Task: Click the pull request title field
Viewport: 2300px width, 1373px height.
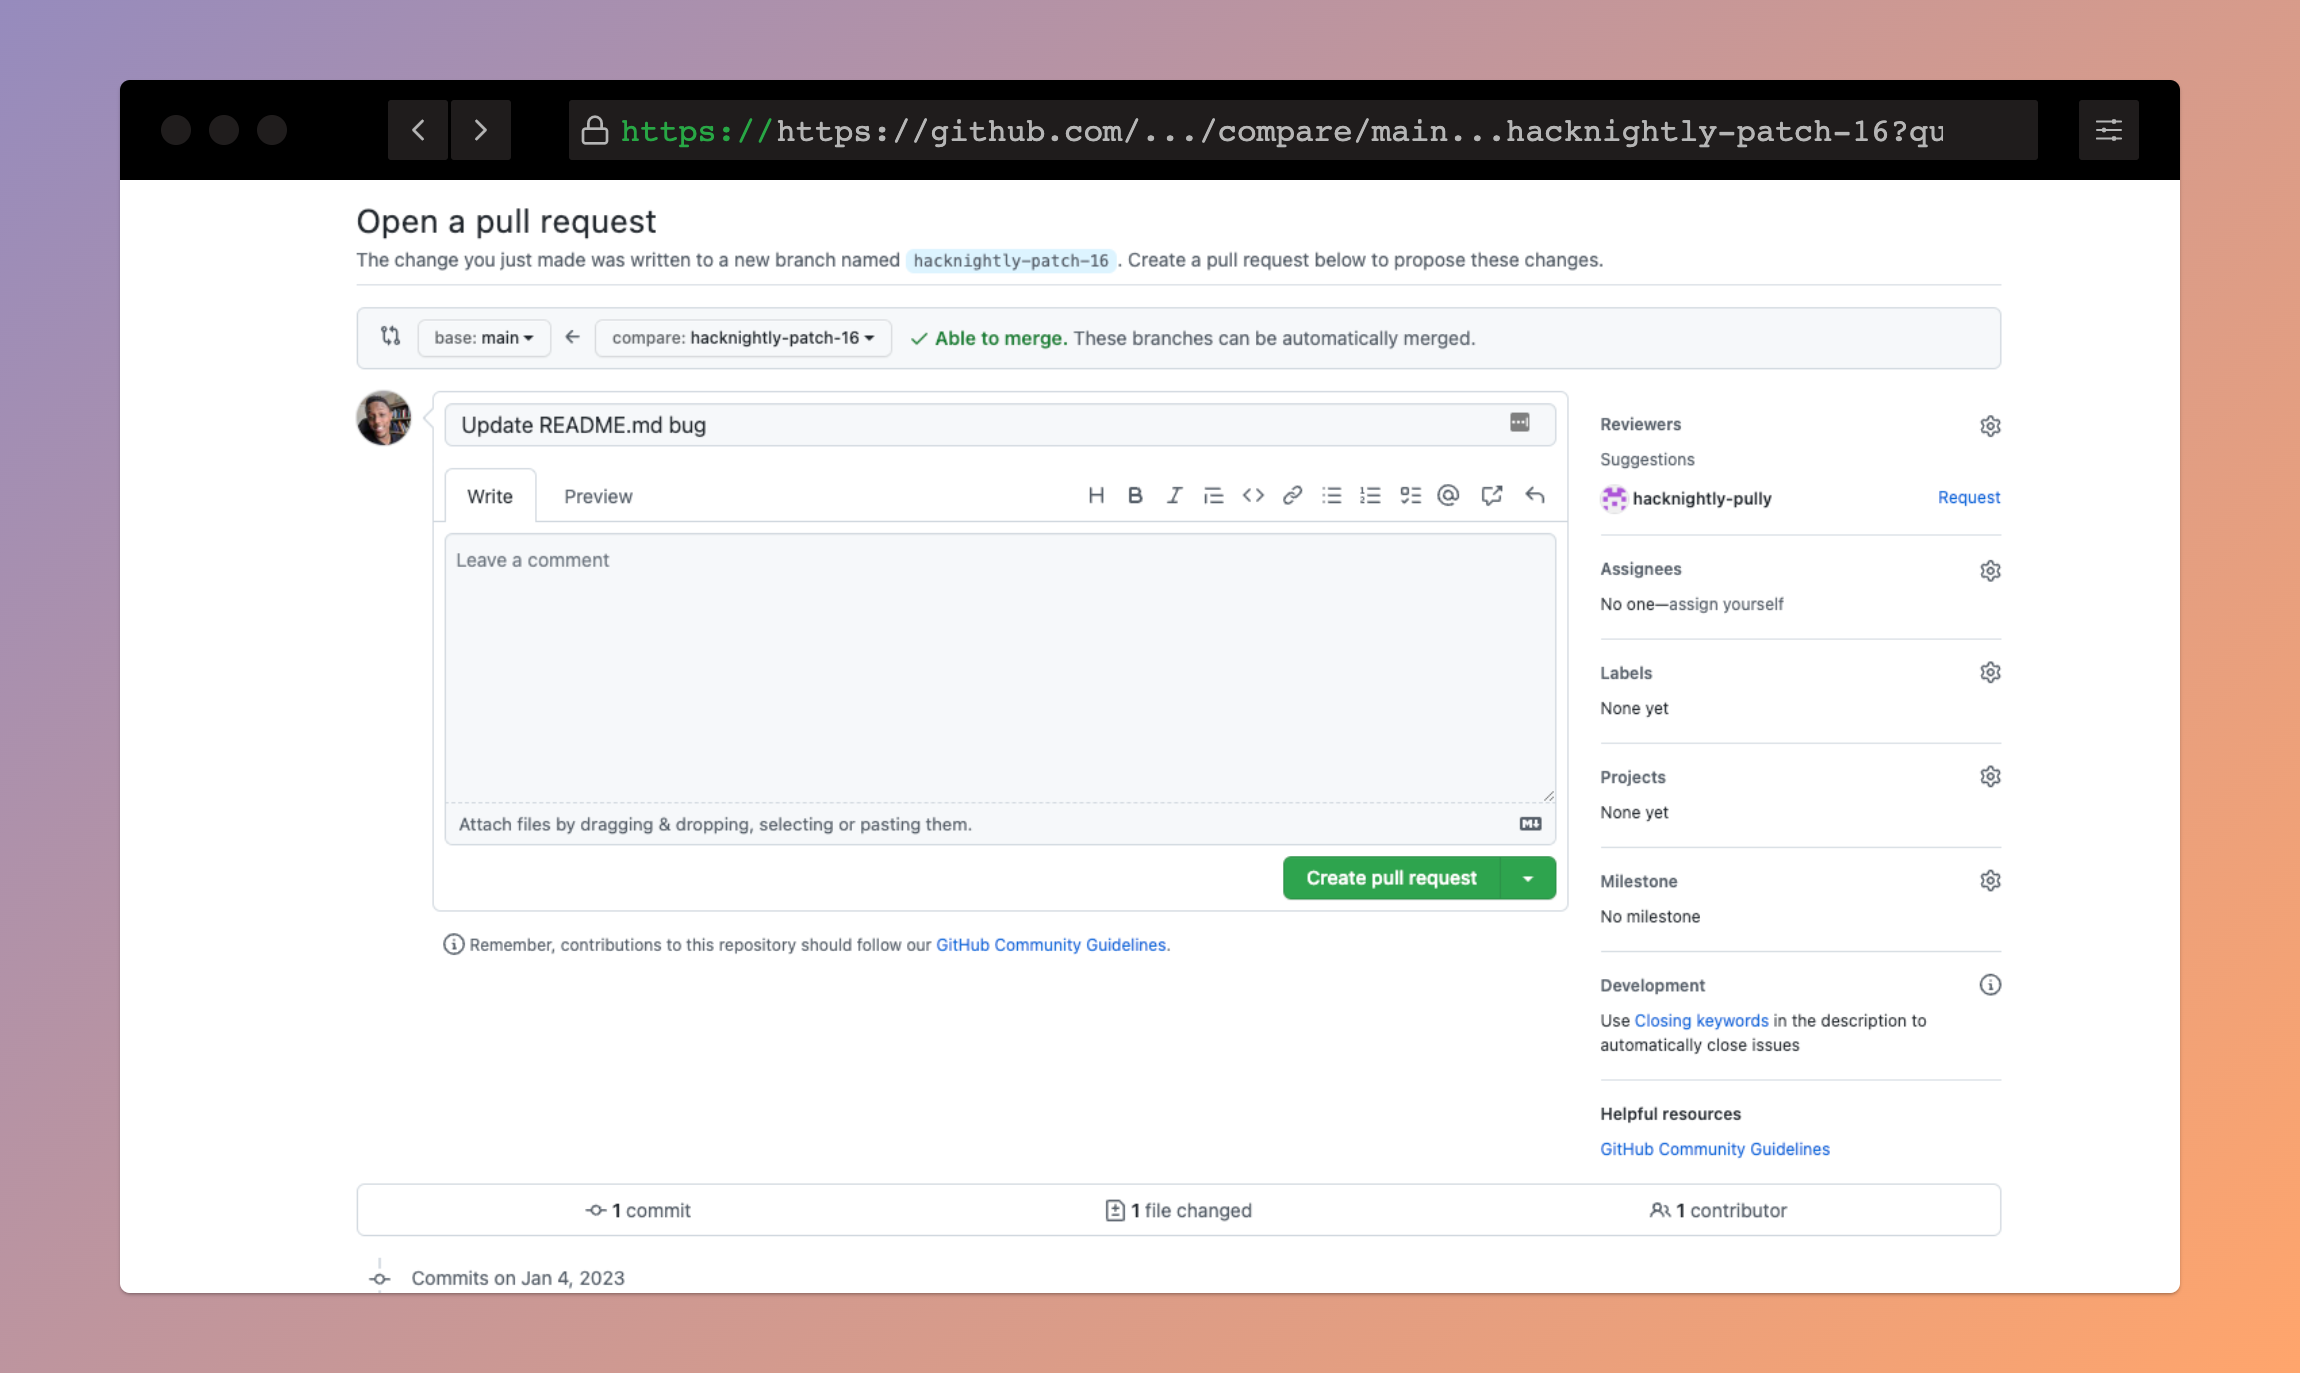Action: pyautogui.click(x=1000, y=425)
